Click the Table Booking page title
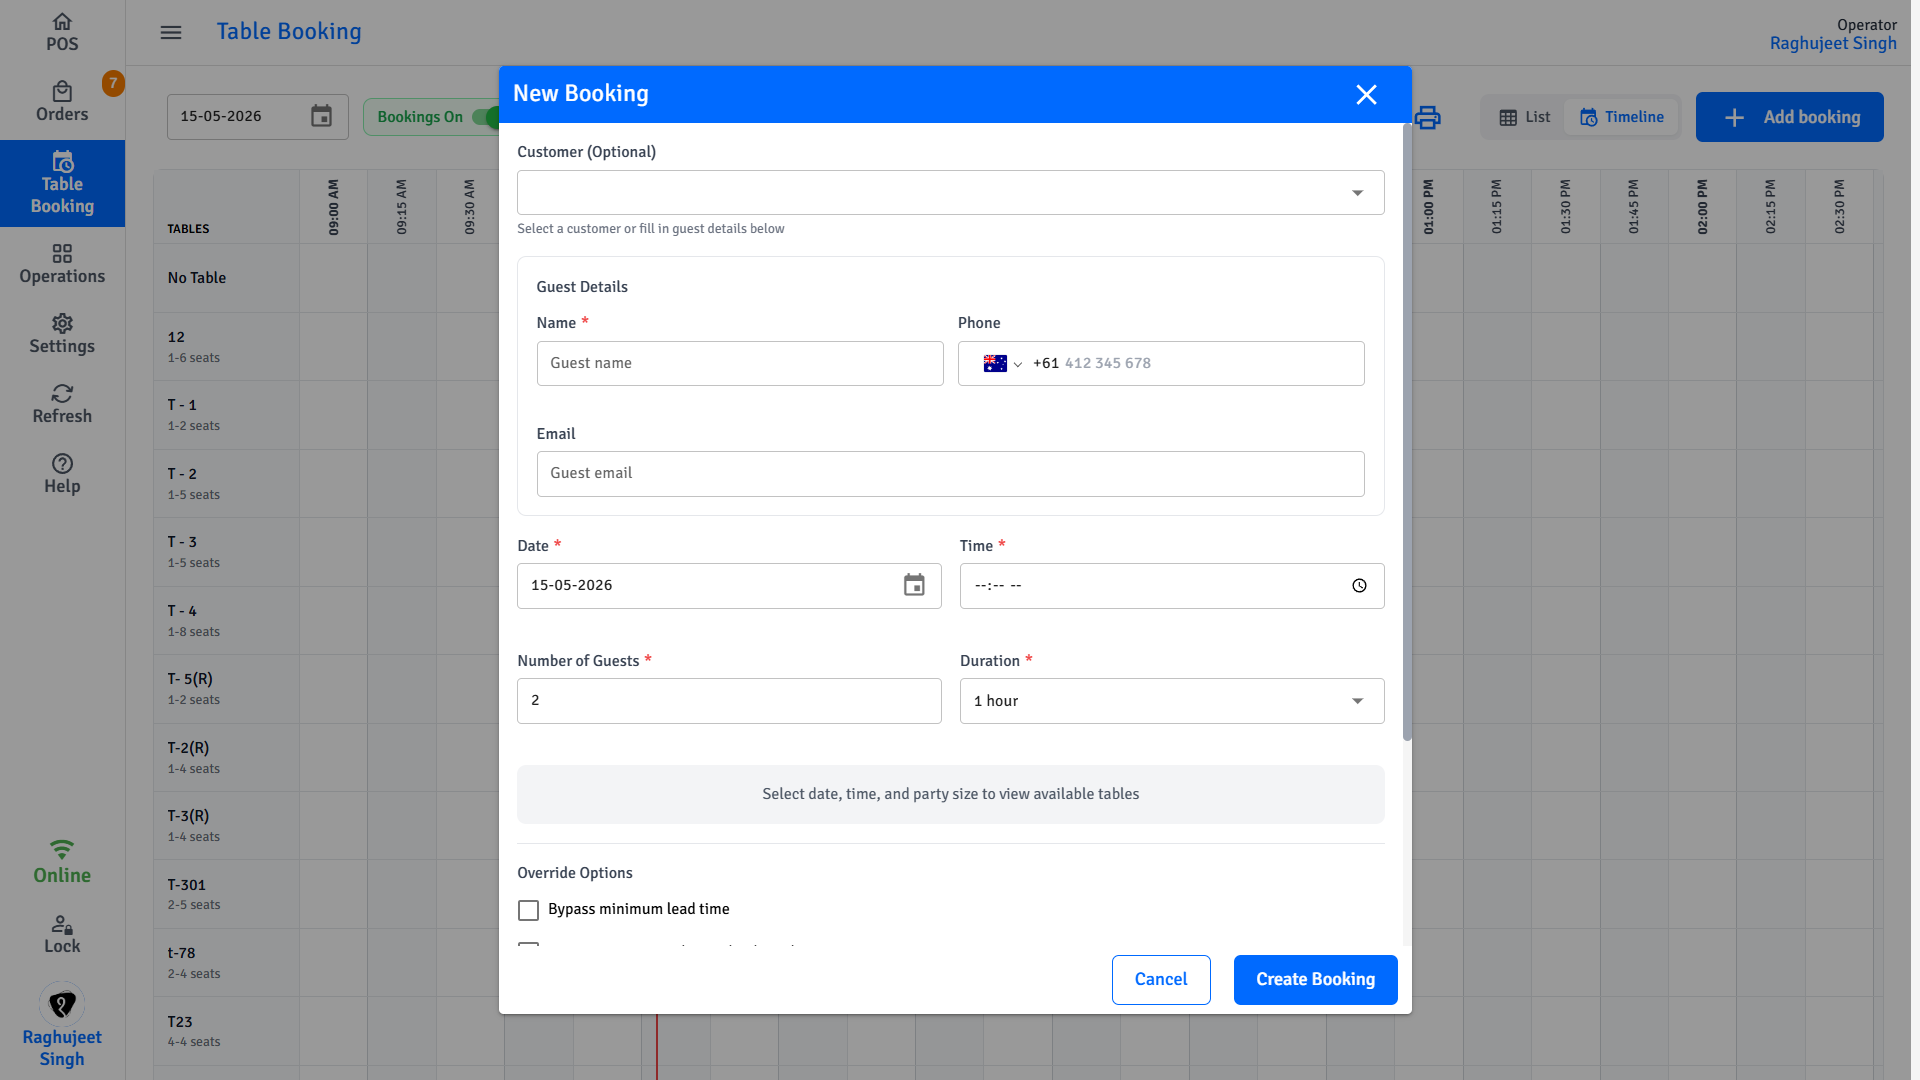The height and width of the screenshot is (1080, 1920). [288, 32]
